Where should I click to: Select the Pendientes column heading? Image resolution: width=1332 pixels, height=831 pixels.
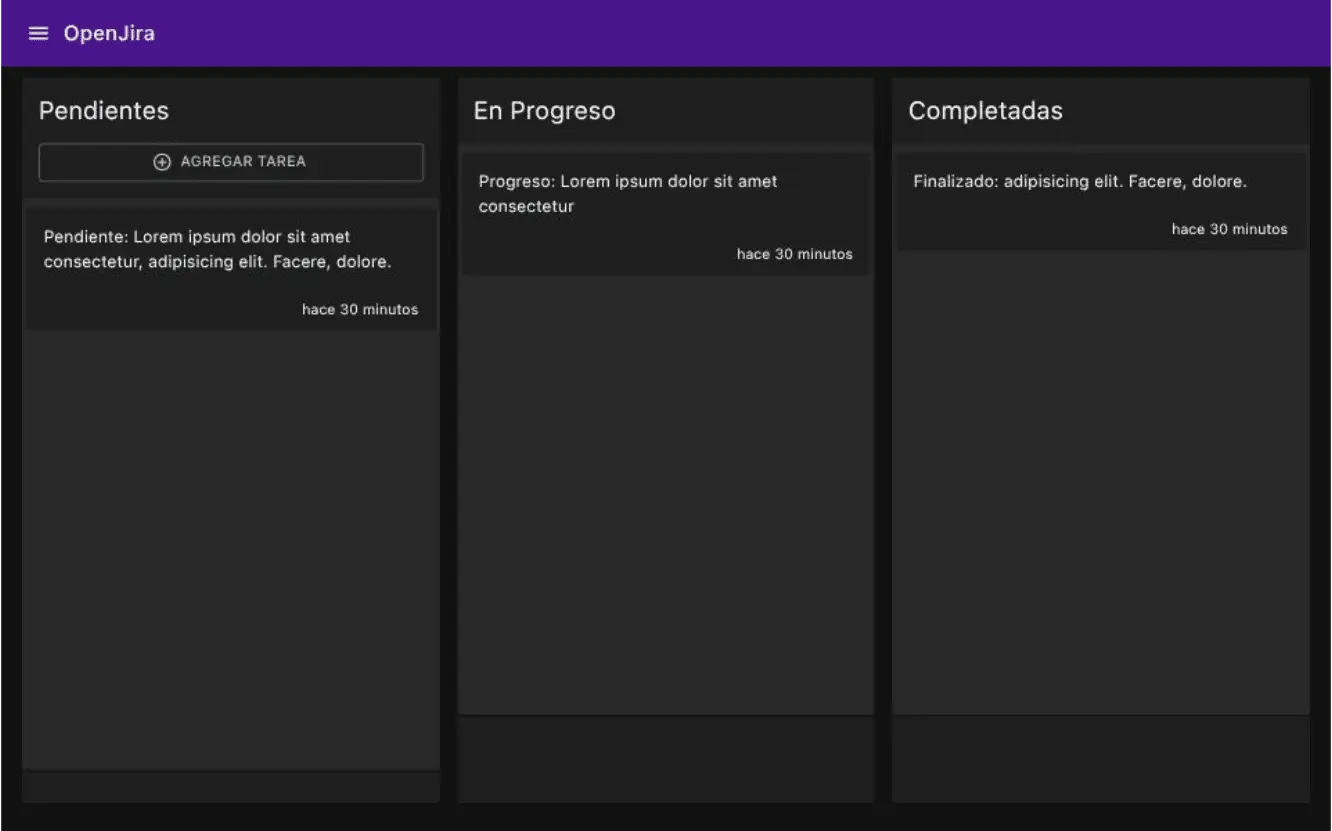104,111
